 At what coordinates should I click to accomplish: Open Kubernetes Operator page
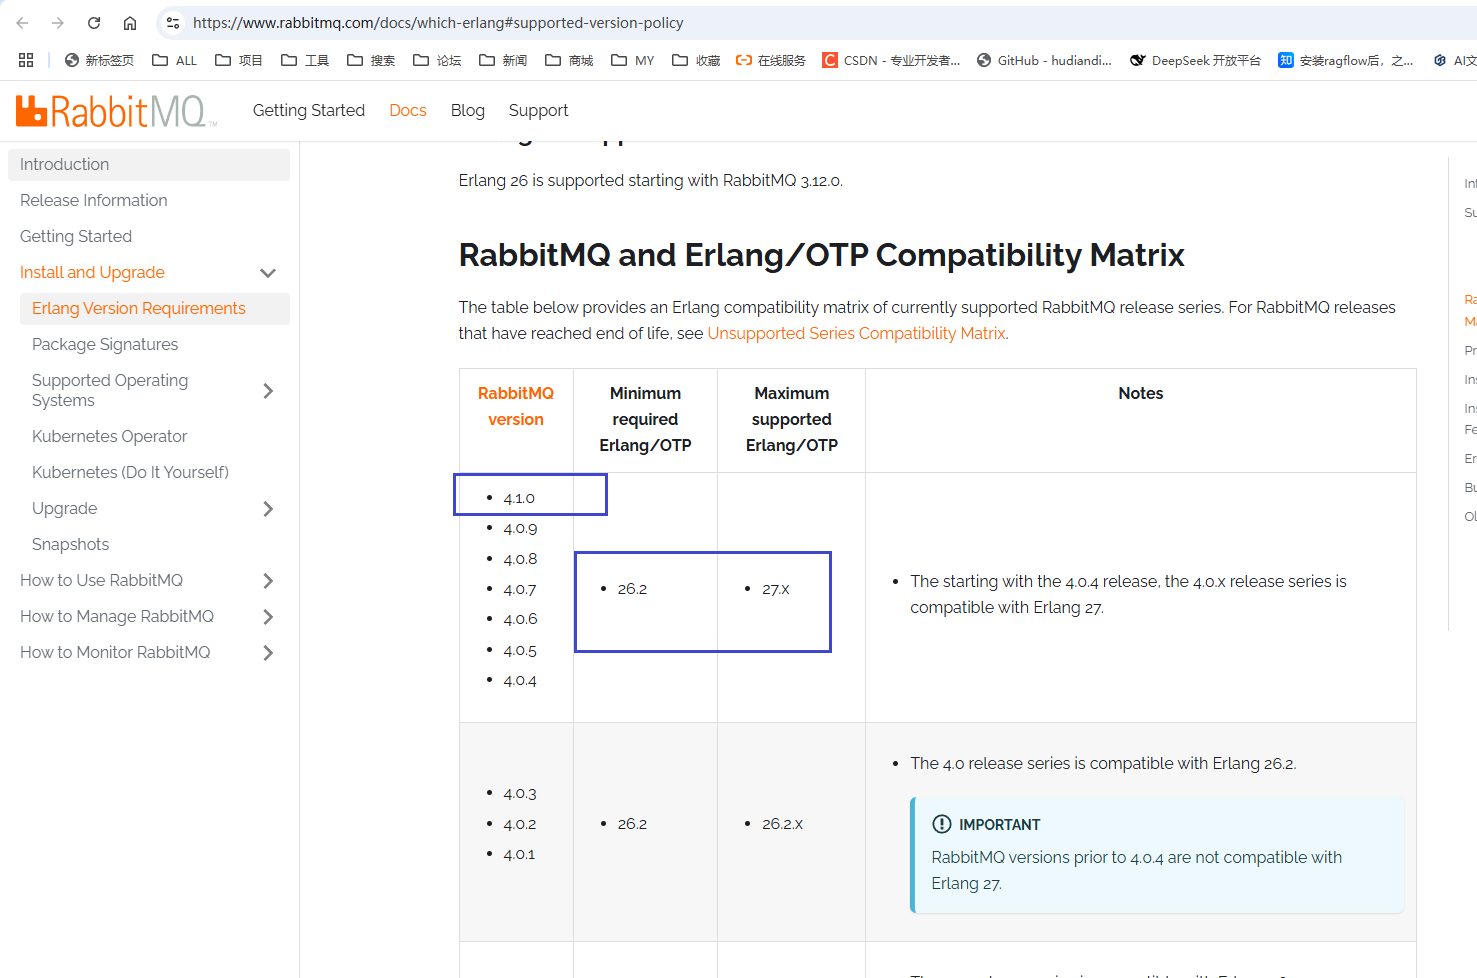click(110, 436)
